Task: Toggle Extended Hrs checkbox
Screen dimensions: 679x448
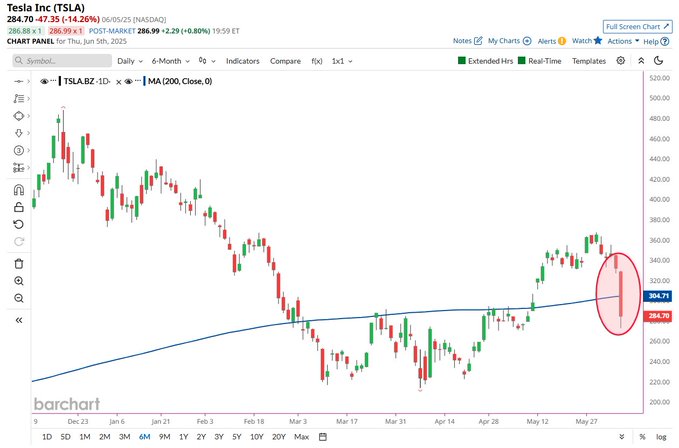Action: pyautogui.click(x=462, y=61)
